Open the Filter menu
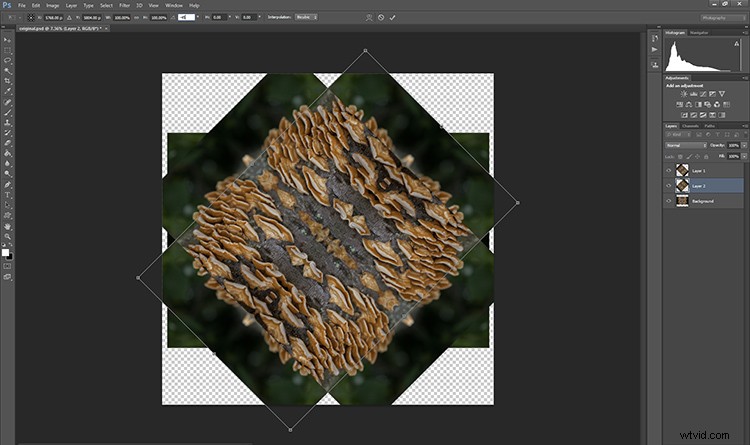 pos(124,5)
